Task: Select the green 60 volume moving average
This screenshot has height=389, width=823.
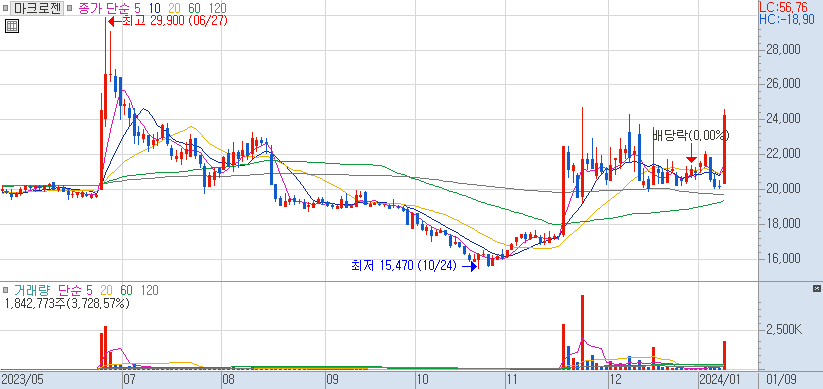Action: click(126, 290)
